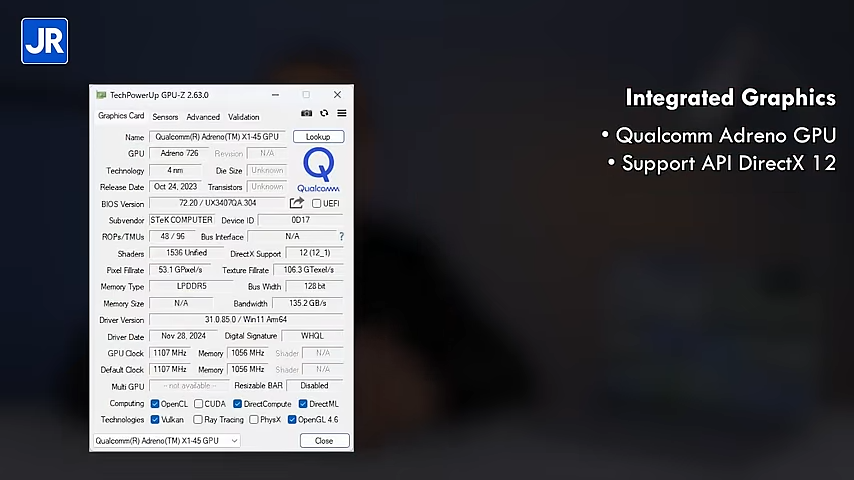Click the refresh icon in GPU-Z
854x480 pixels.
point(324,113)
